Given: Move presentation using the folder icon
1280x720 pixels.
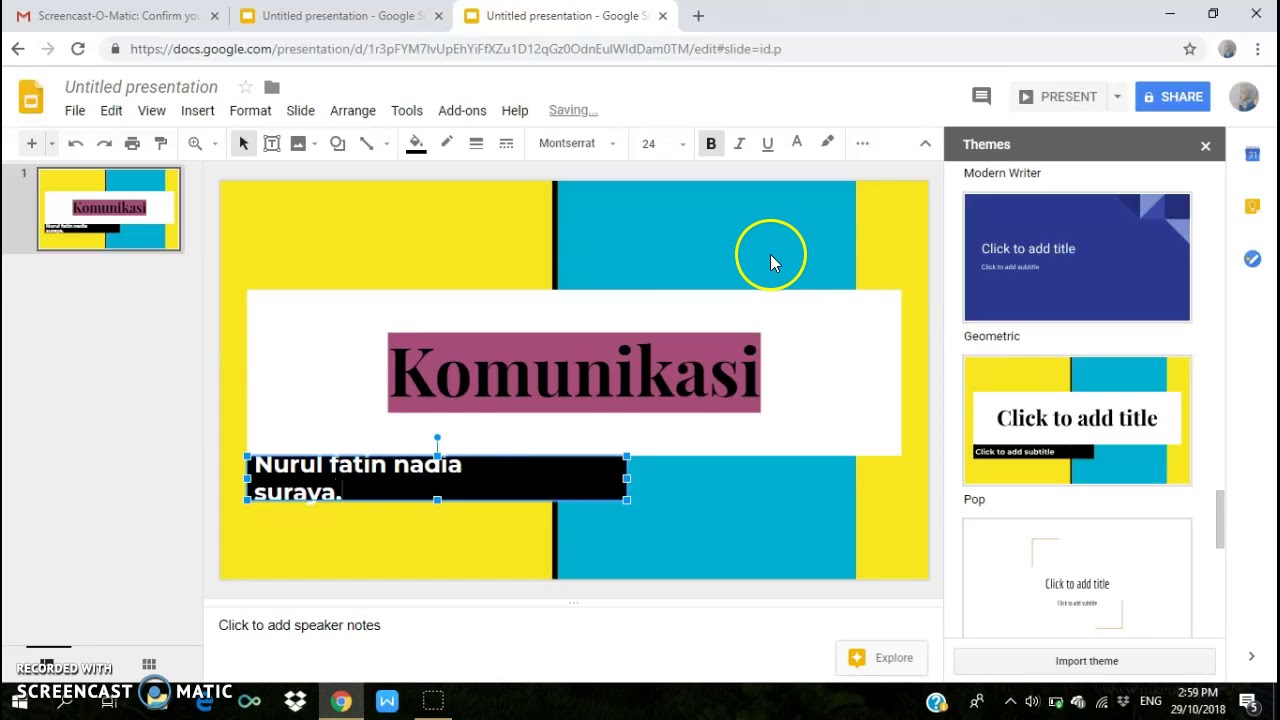Looking at the screenshot, I should tap(272, 87).
